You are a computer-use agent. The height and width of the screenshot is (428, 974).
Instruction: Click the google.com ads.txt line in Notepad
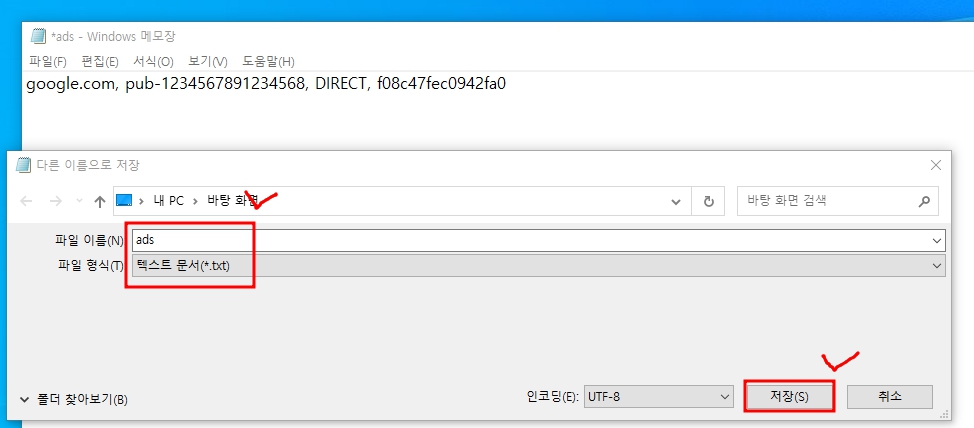point(266,84)
